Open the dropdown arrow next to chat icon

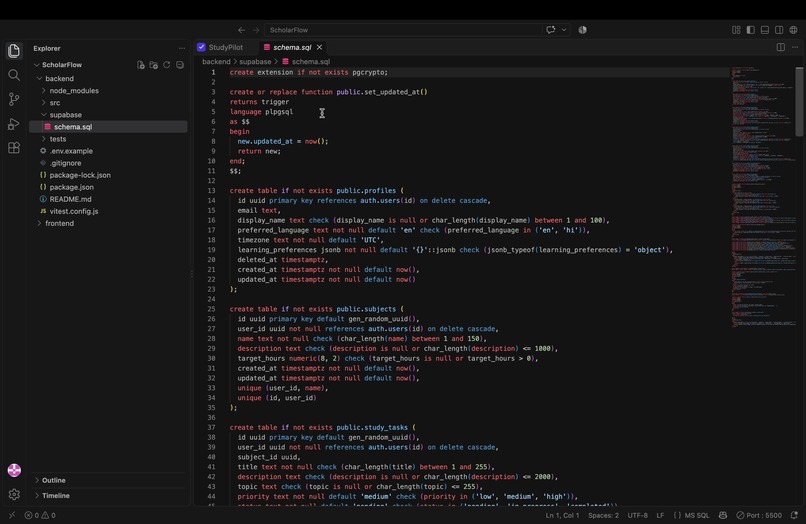[564, 30]
